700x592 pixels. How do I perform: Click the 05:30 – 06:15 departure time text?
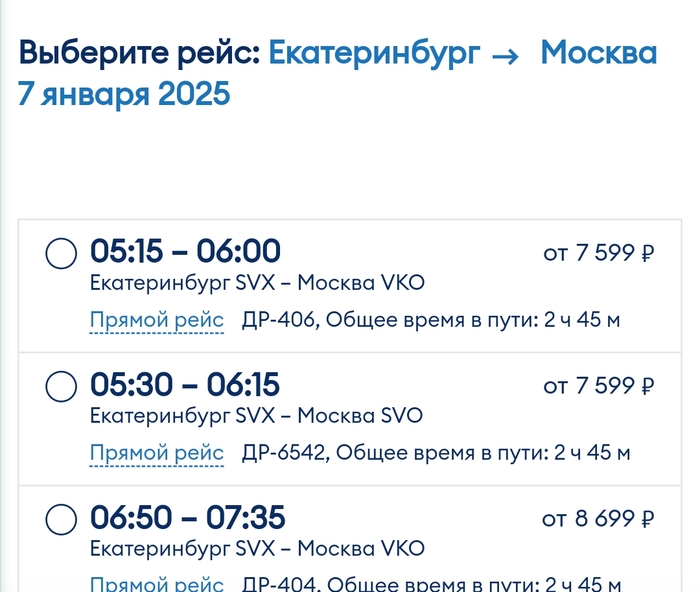pyautogui.click(x=185, y=384)
